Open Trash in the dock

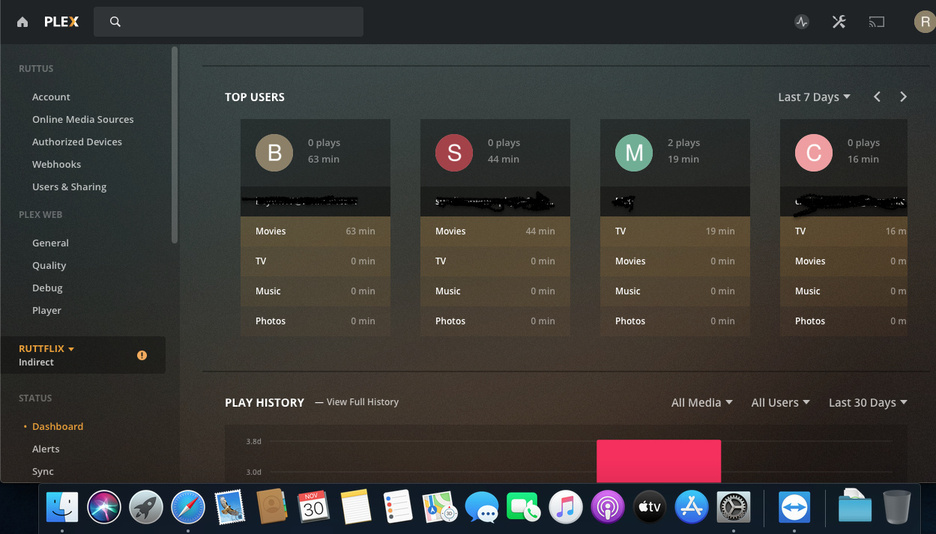click(x=897, y=507)
